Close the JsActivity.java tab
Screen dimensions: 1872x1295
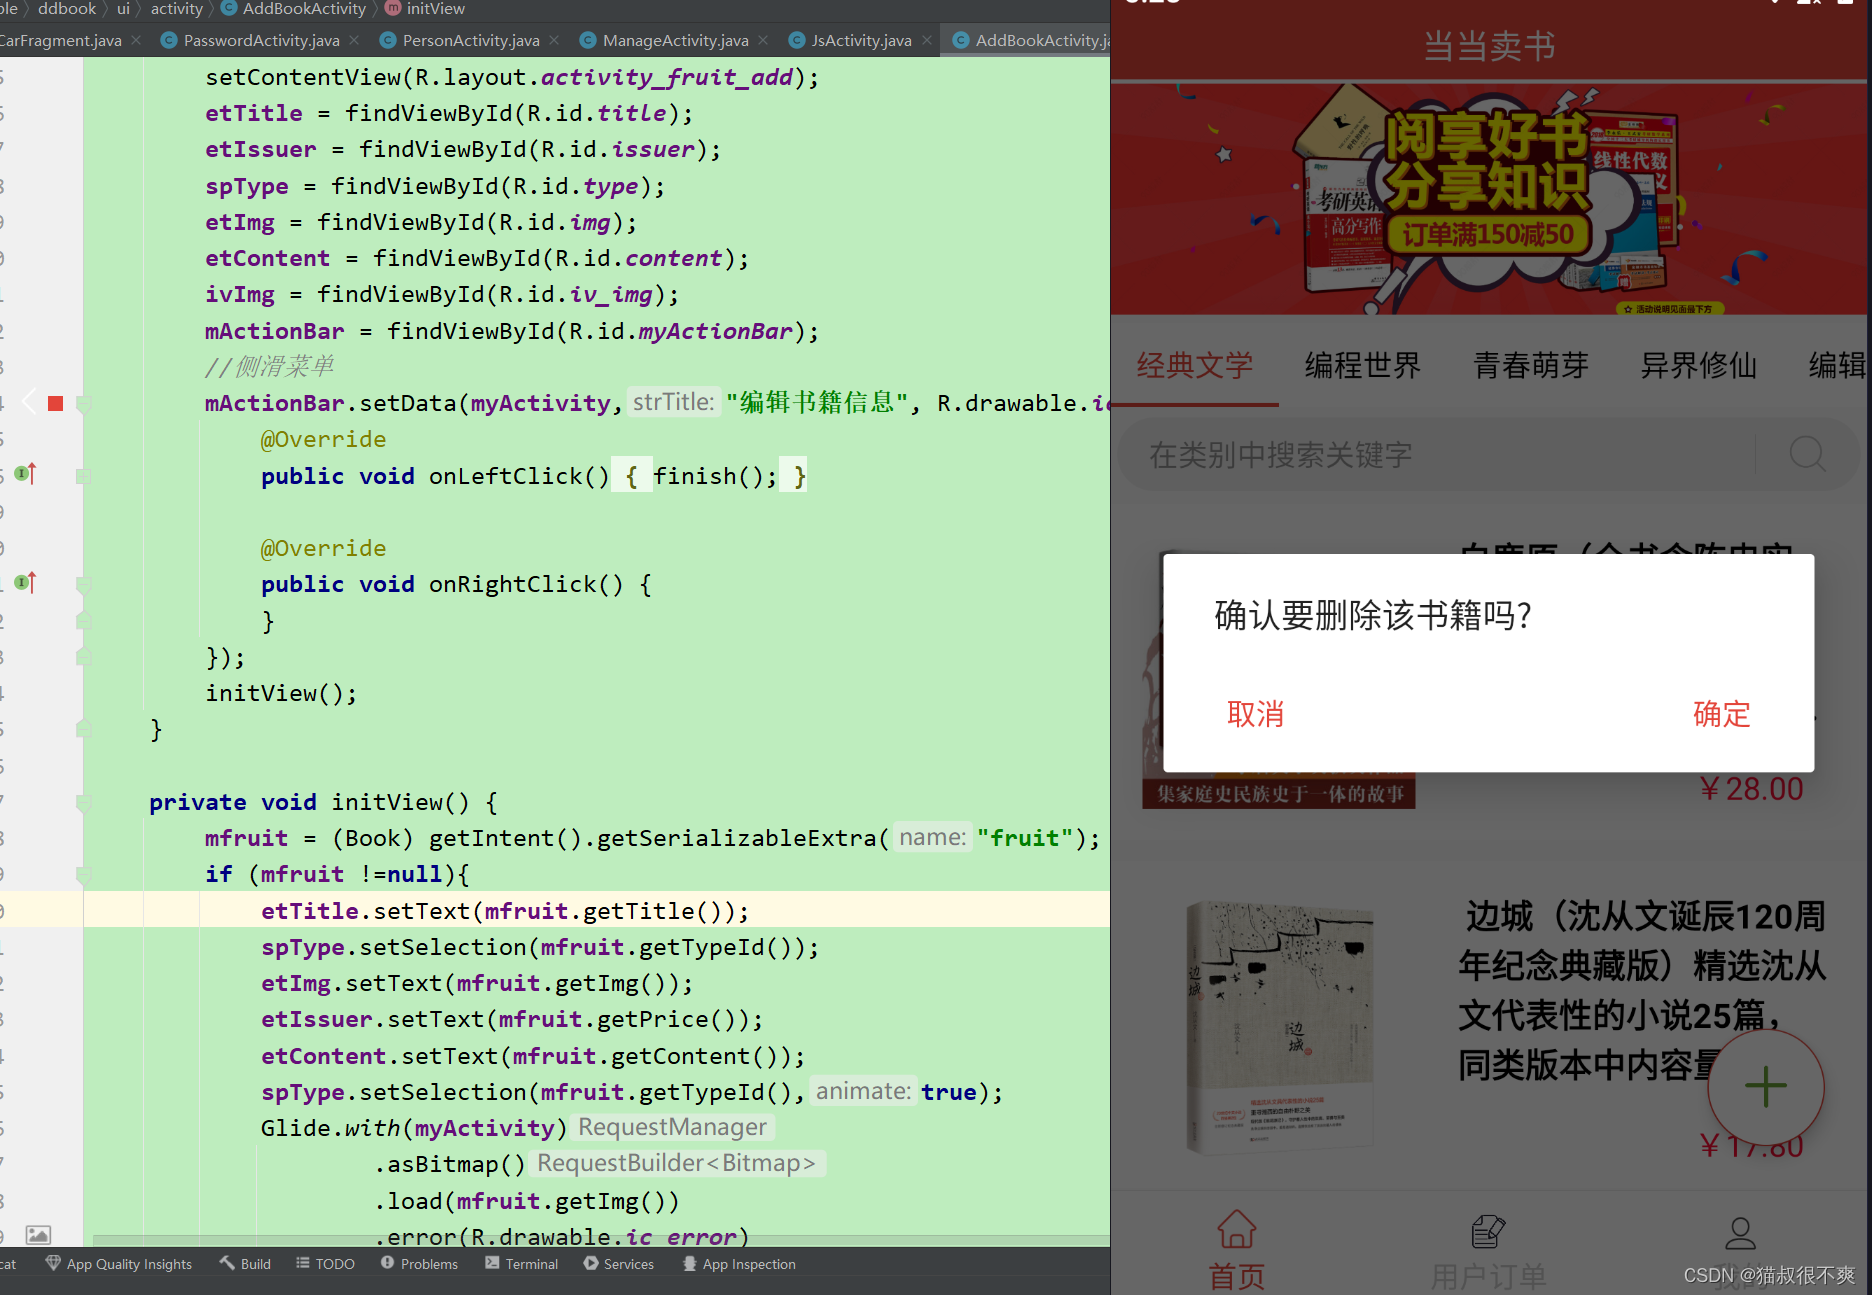pos(927,40)
